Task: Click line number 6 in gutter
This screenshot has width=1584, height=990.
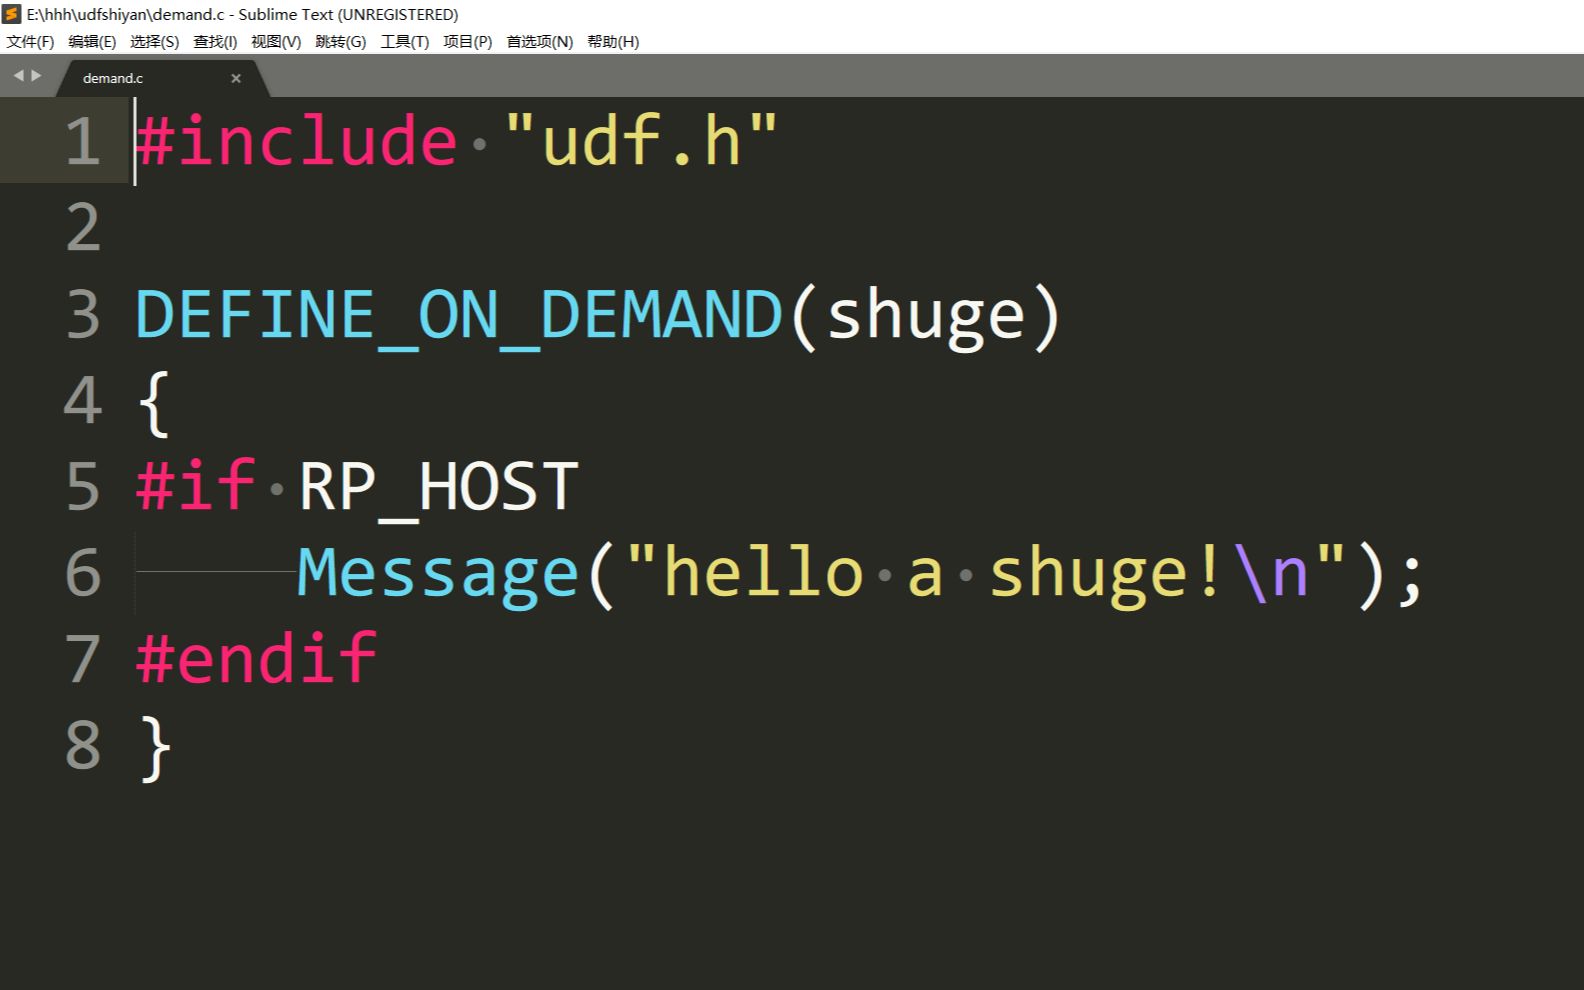Action: [82, 573]
